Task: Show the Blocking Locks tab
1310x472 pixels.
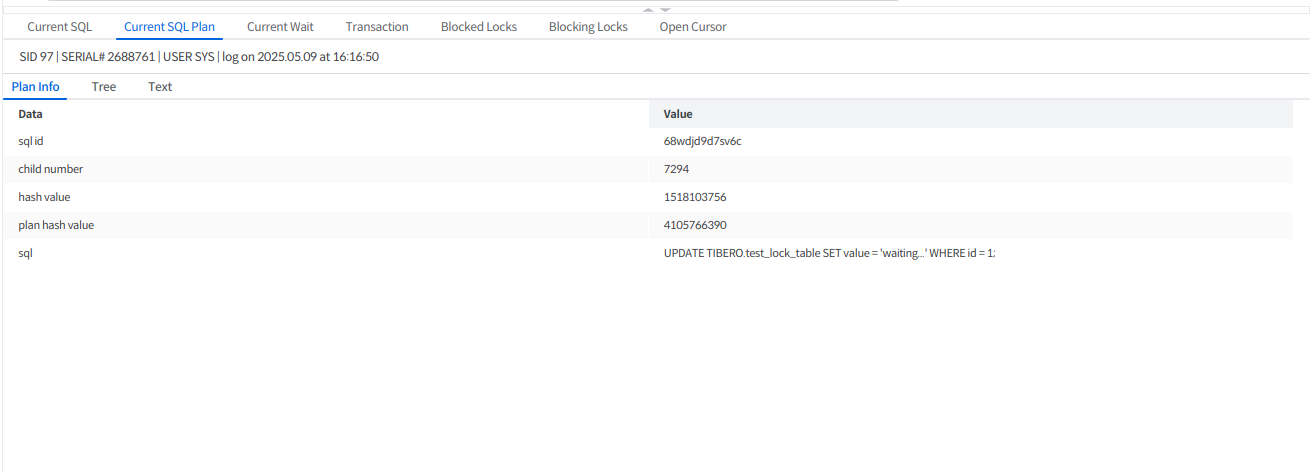Action: tap(588, 27)
